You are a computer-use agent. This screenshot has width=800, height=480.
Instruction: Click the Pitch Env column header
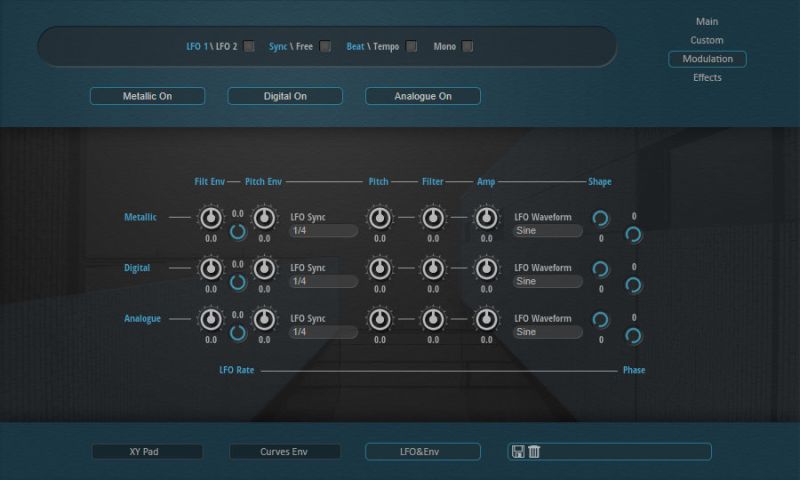pos(263,182)
